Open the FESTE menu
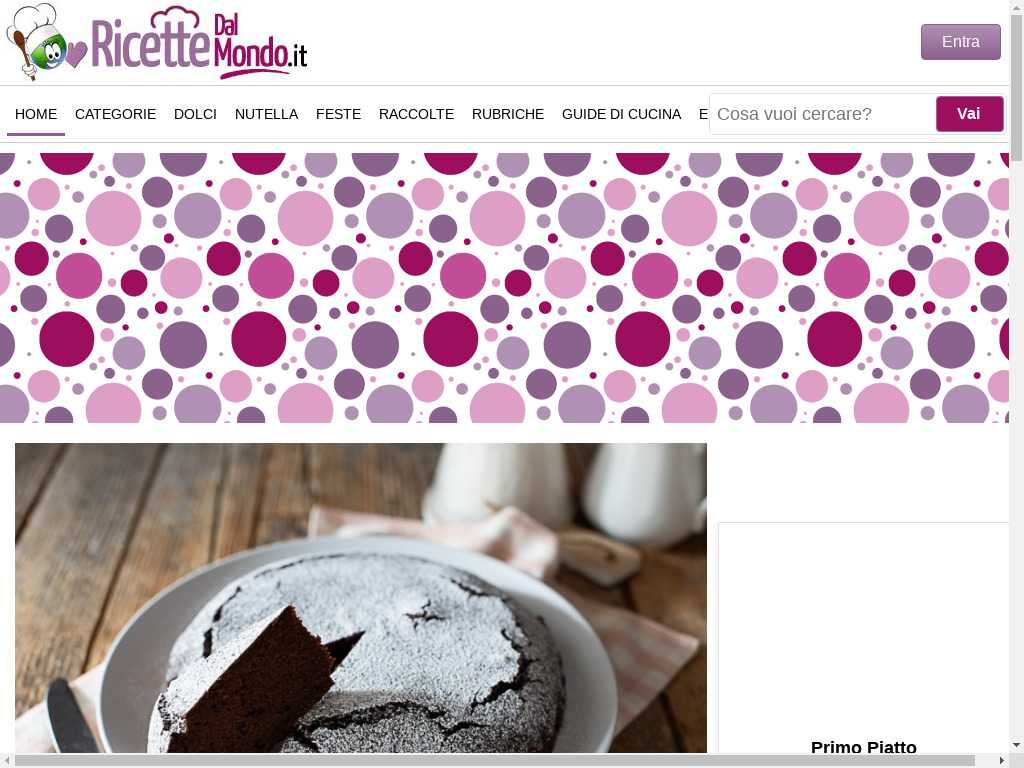The height and width of the screenshot is (768, 1024). tap(338, 114)
